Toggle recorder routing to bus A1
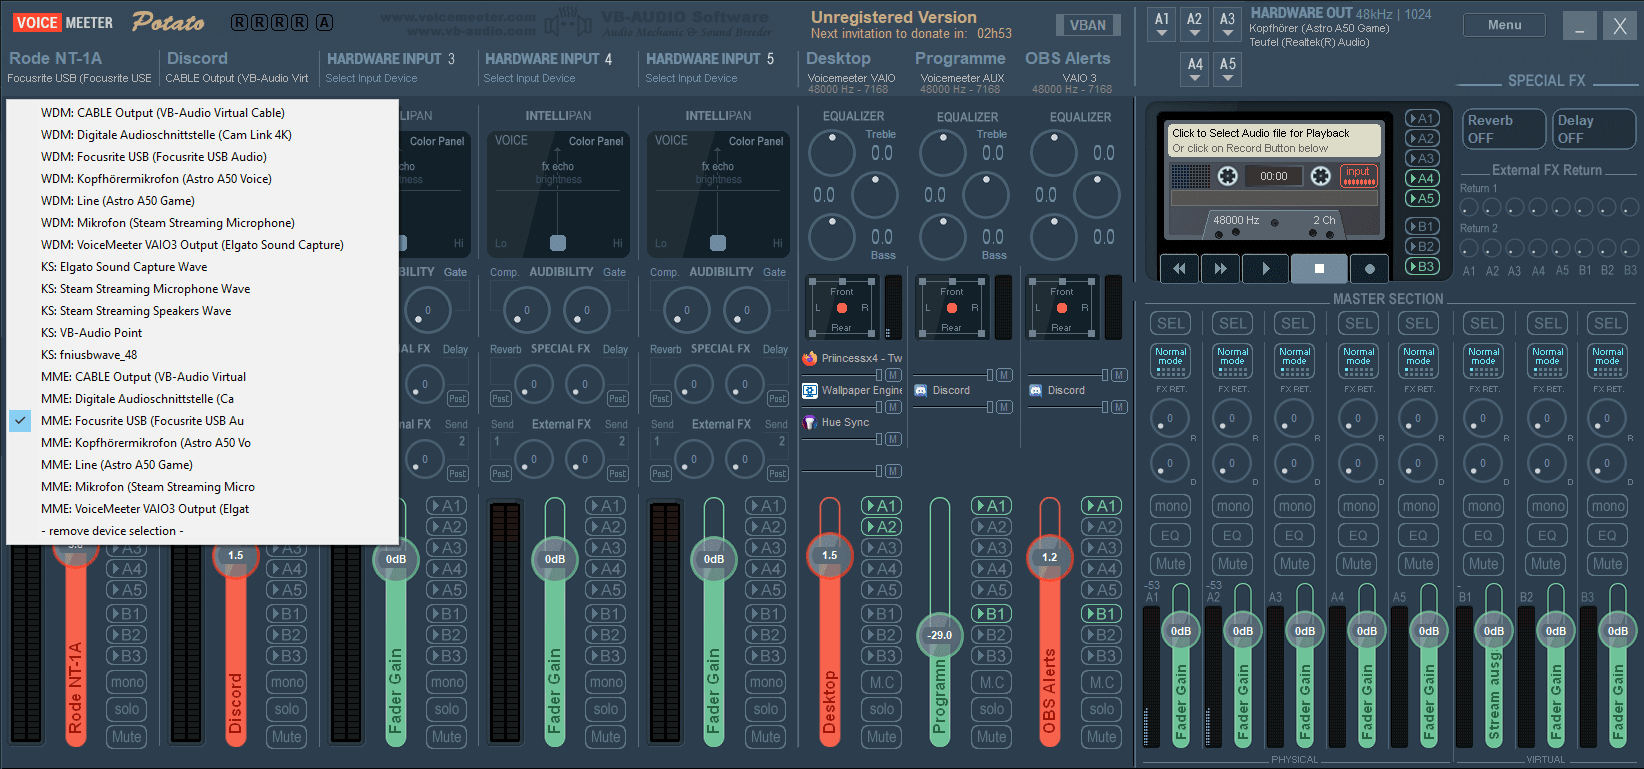This screenshot has width=1644, height=769. 1421,118
